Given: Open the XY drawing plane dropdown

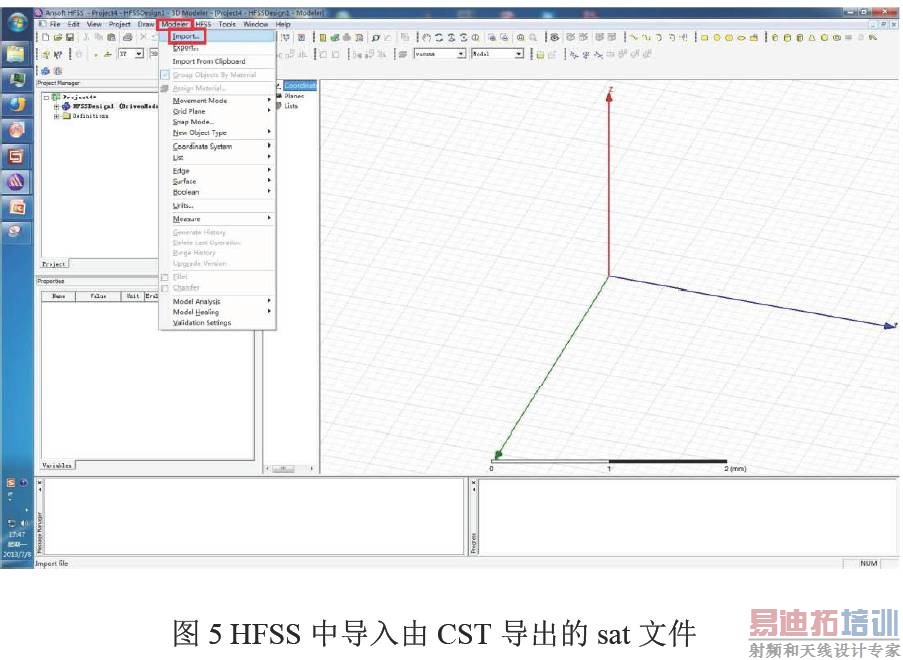Looking at the screenshot, I should pyautogui.click(x=139, y=54).
